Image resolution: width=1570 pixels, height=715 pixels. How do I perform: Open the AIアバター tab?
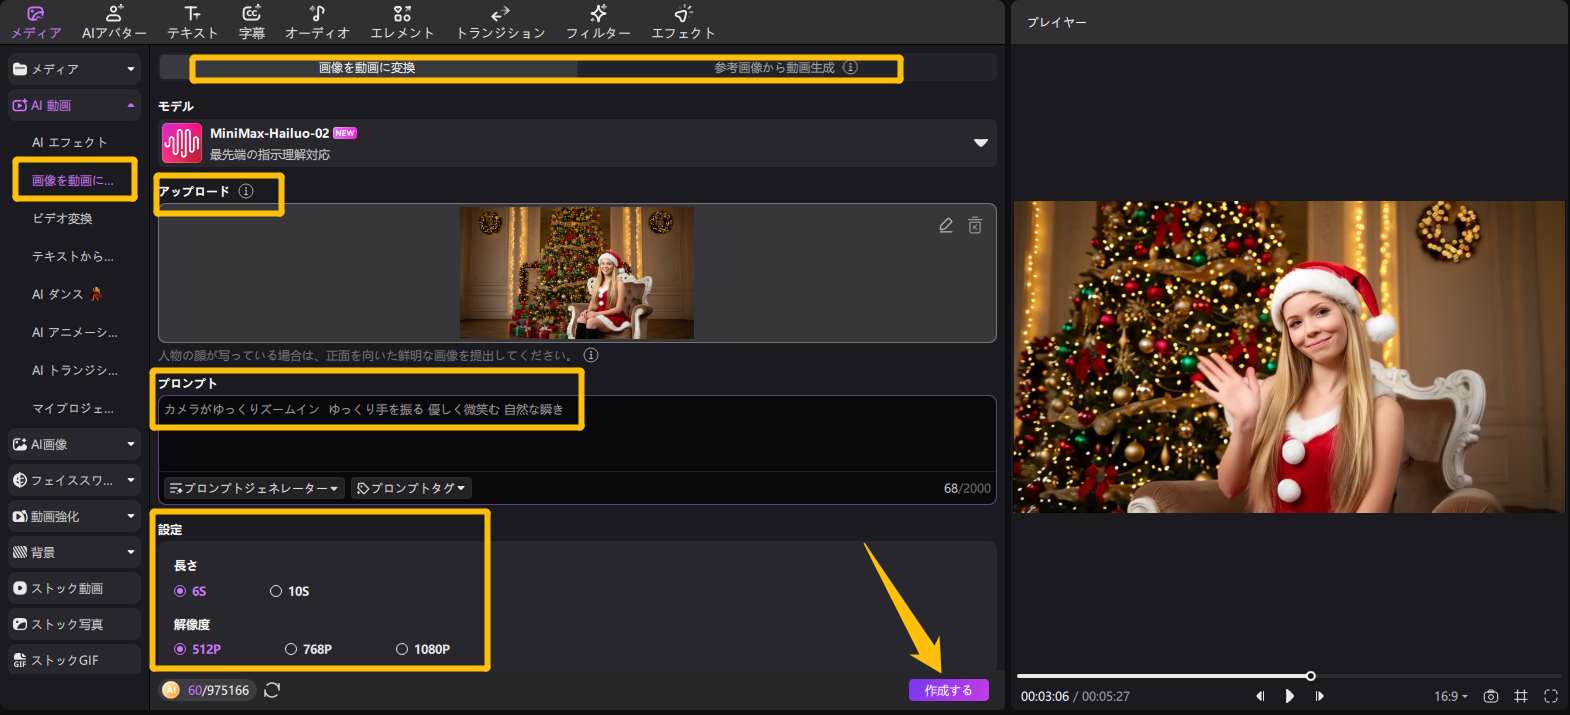(114, 22)
